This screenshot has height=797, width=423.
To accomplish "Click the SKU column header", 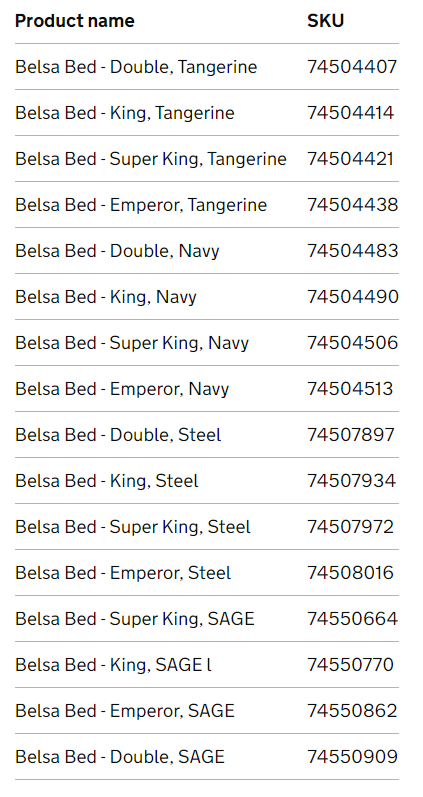I will point(325,21).
